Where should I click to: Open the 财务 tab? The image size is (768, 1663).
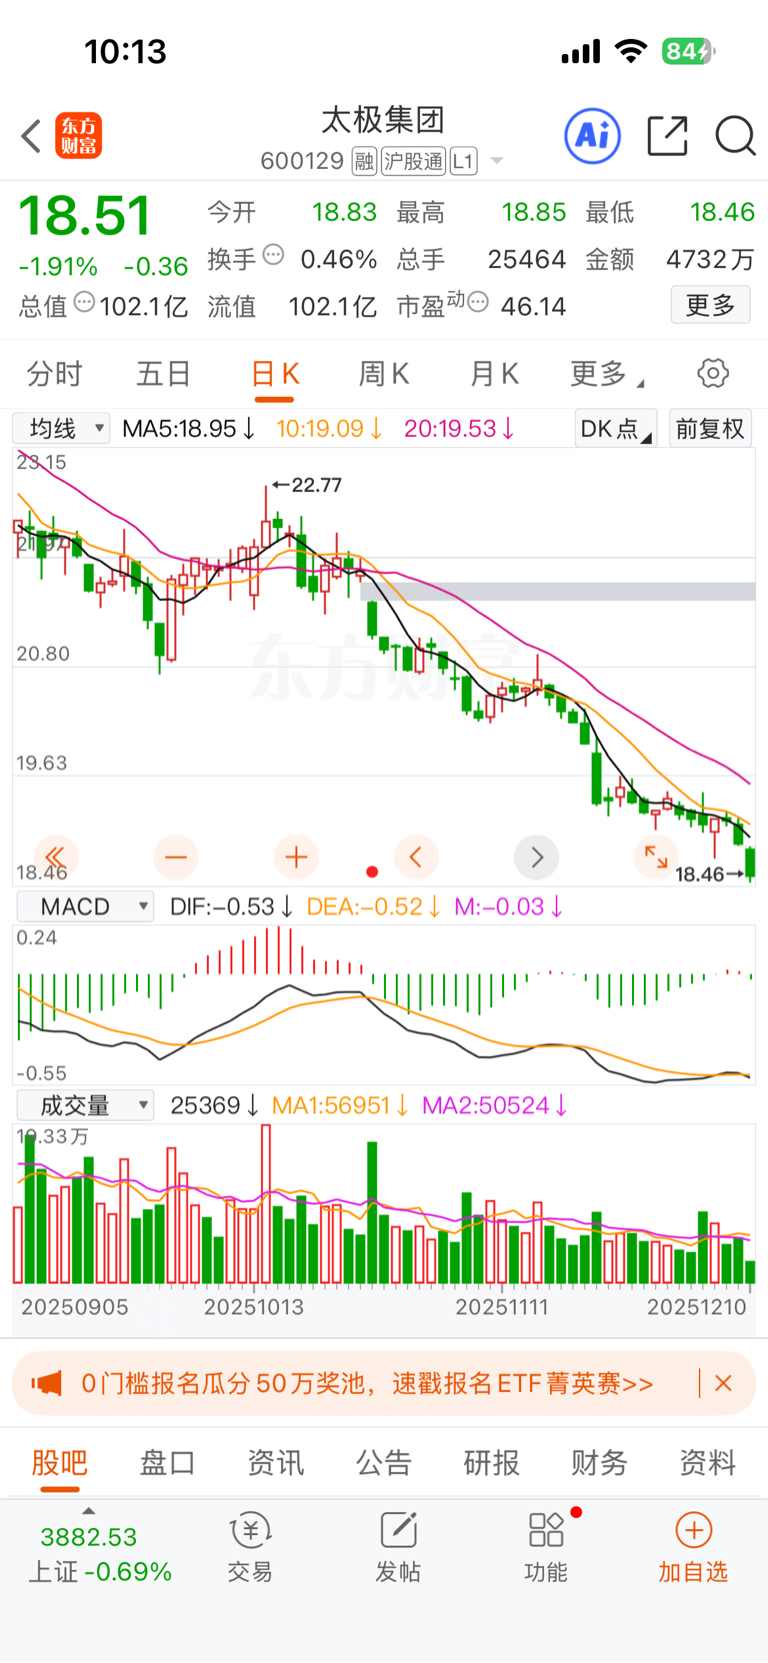click(x=599, y=1463)
